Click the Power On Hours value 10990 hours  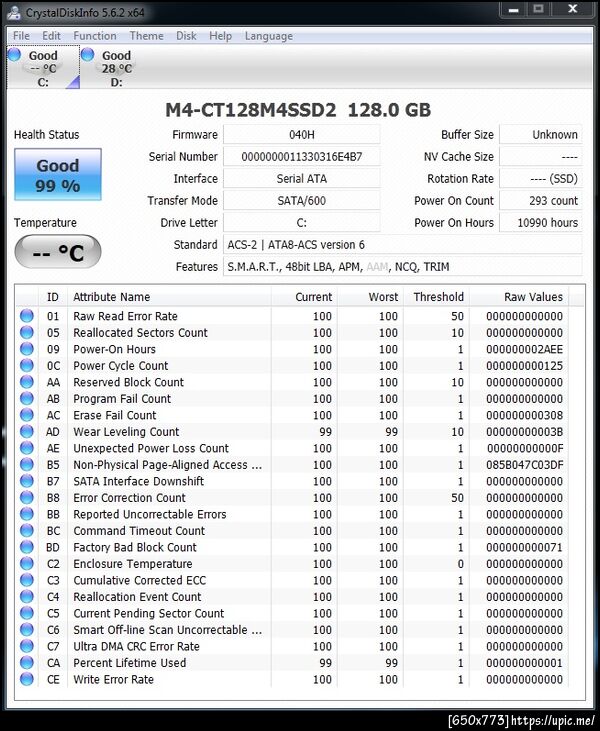point(541,222)
